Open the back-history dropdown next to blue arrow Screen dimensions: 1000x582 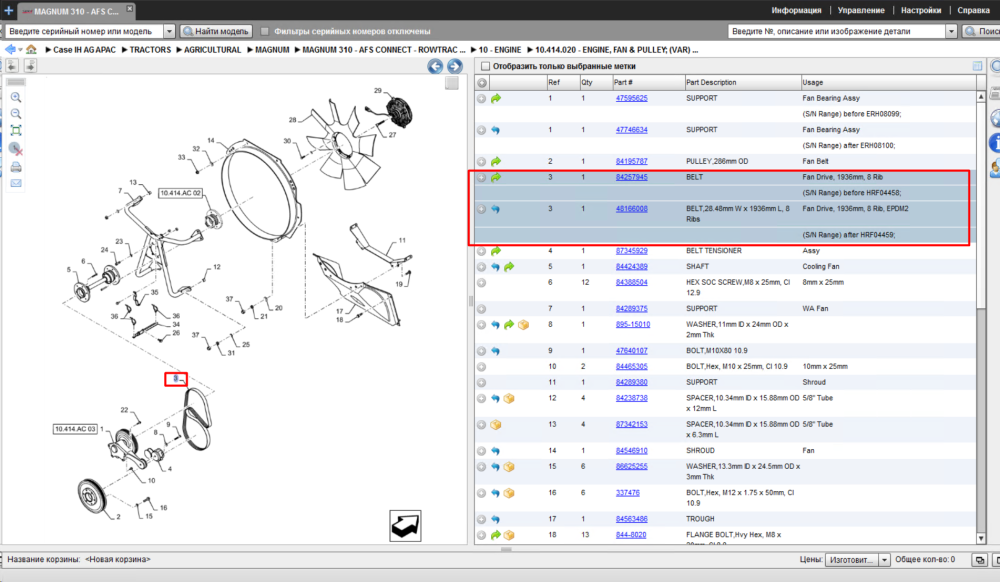coord(20,50)
